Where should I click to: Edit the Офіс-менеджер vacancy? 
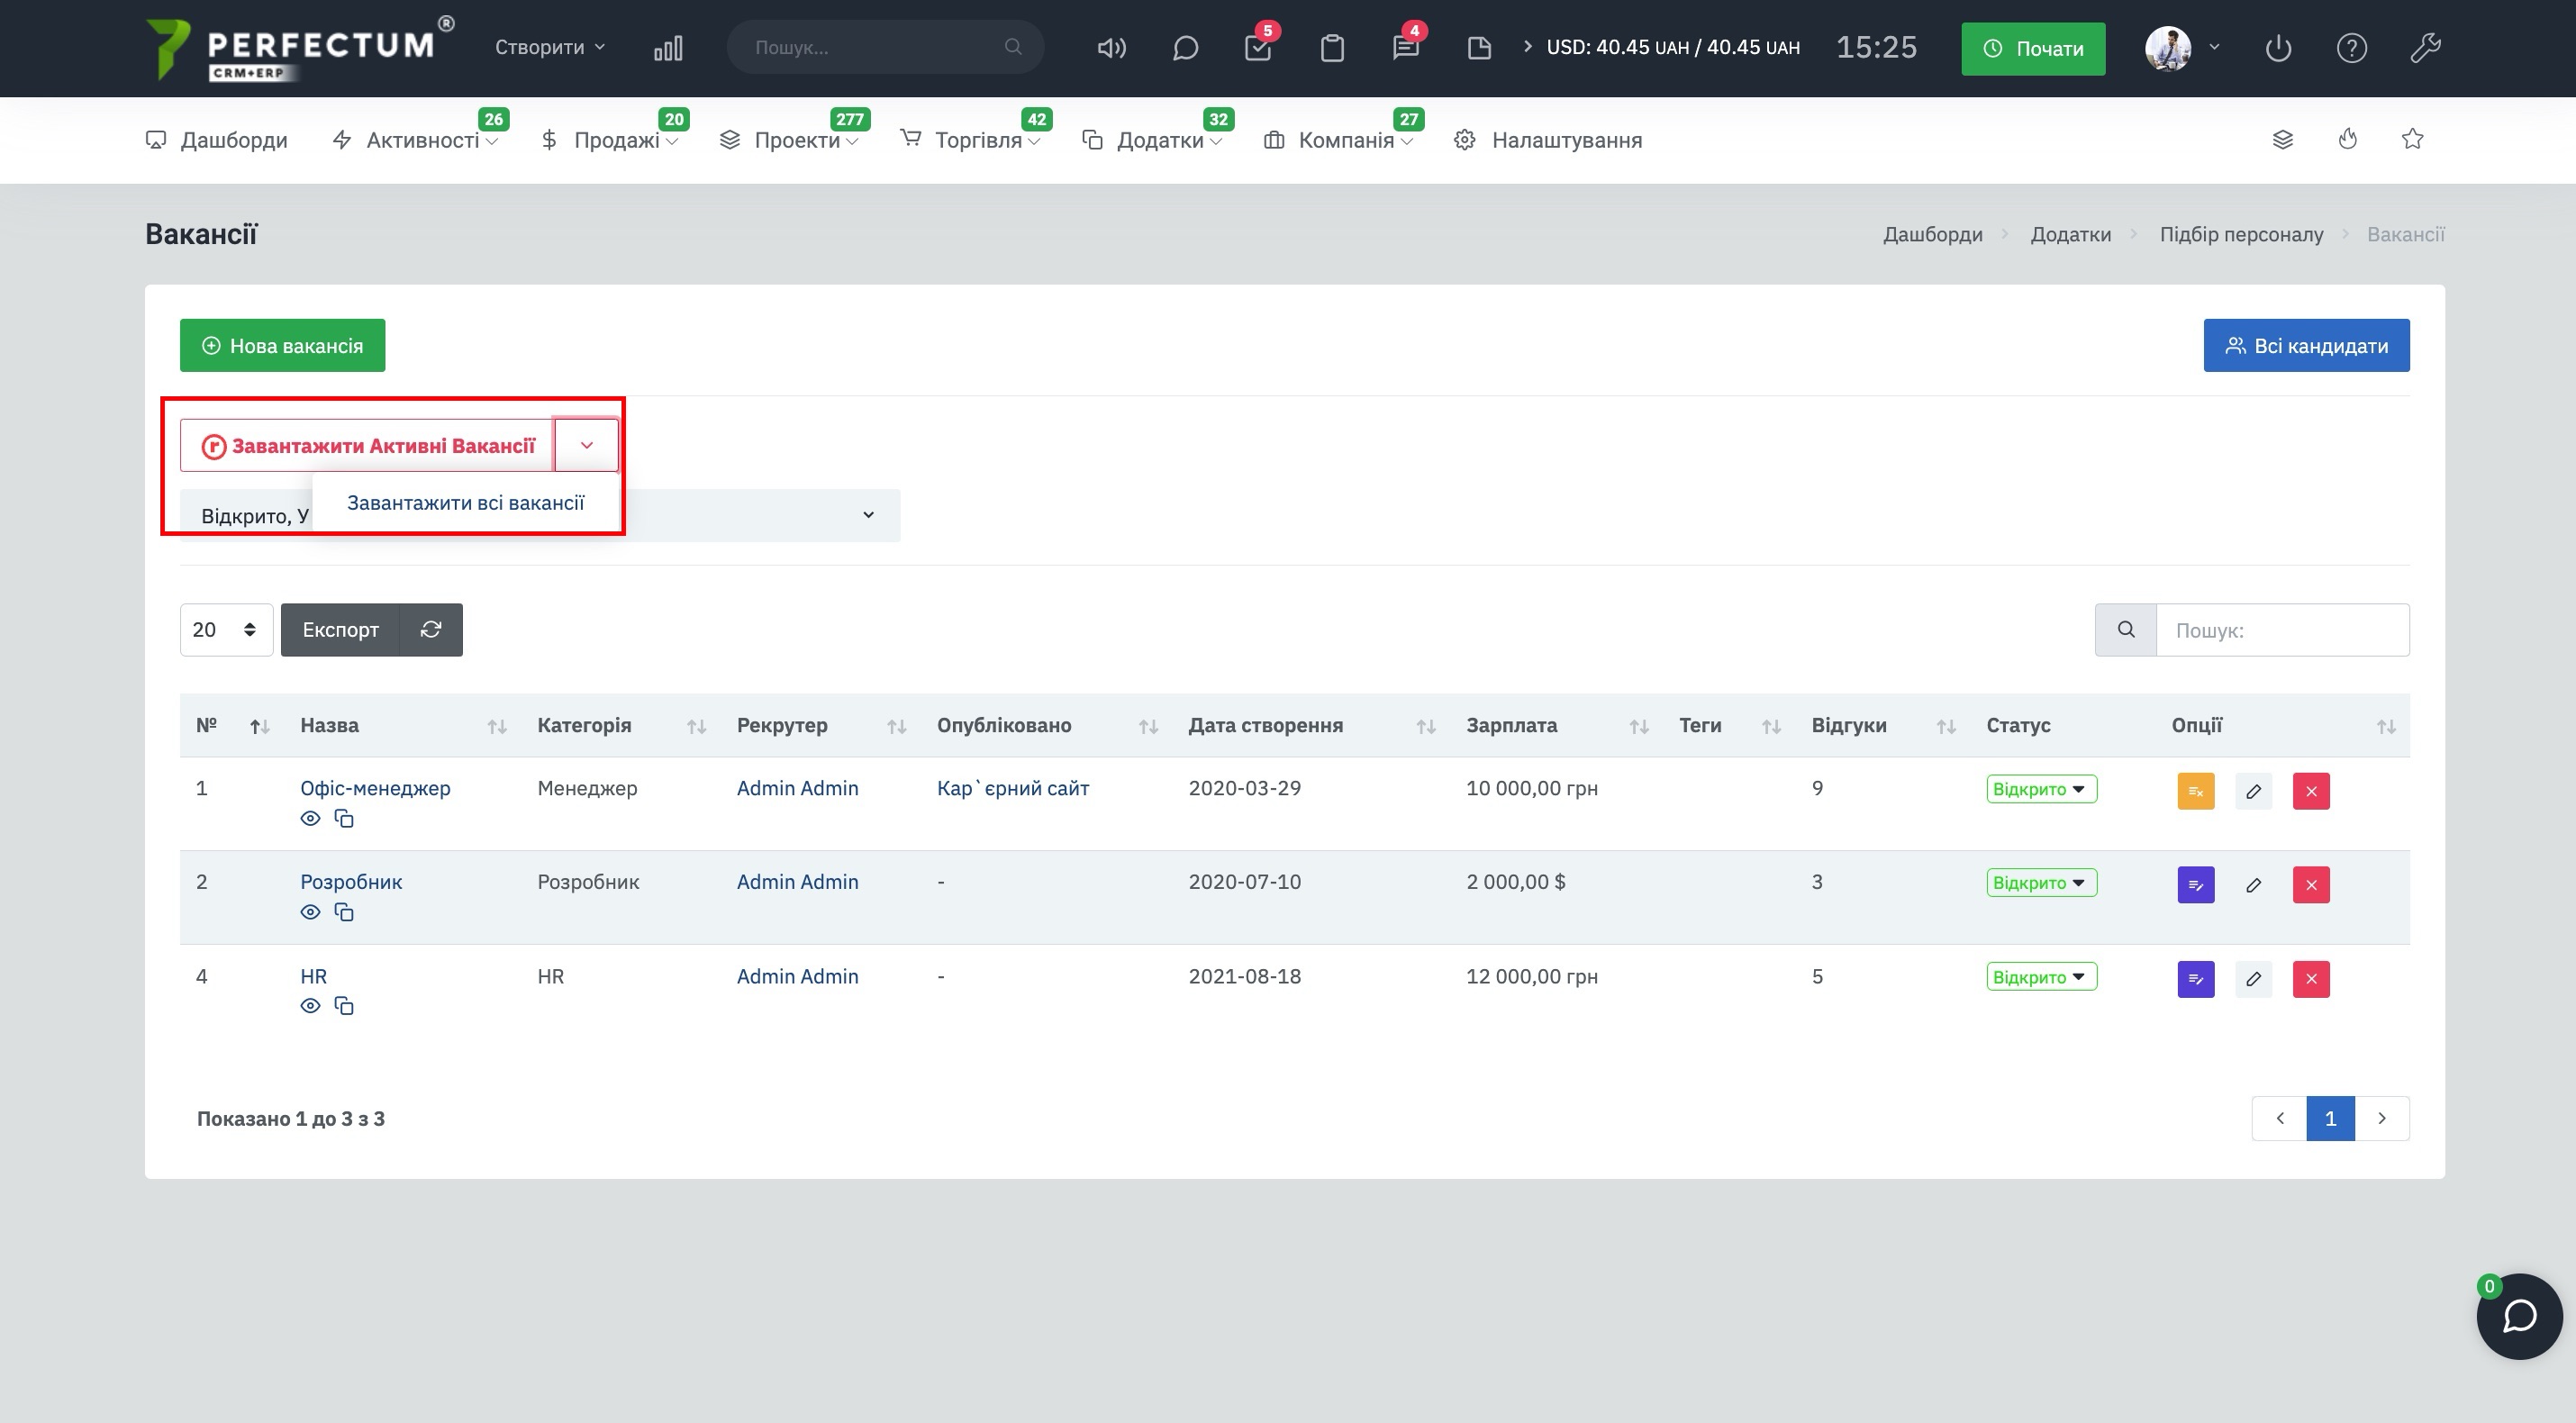(2254, 791)
